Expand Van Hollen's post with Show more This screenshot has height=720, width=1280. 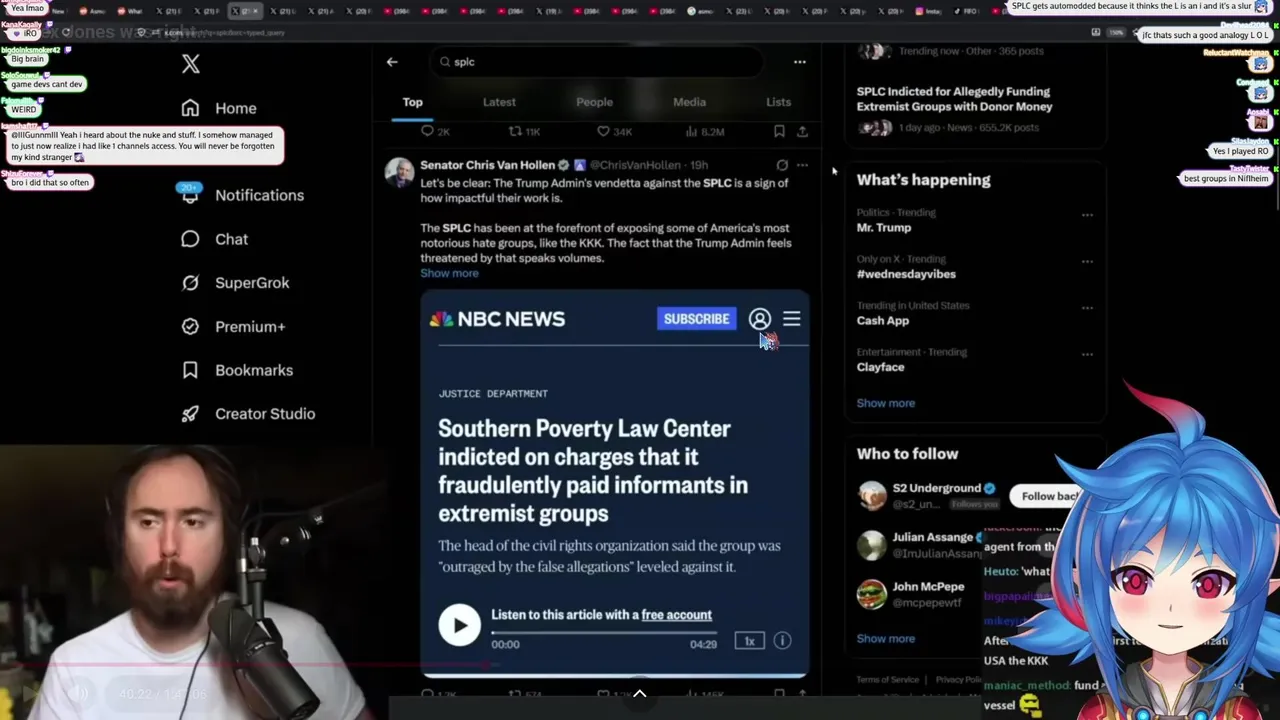click(x=449, y=273)
